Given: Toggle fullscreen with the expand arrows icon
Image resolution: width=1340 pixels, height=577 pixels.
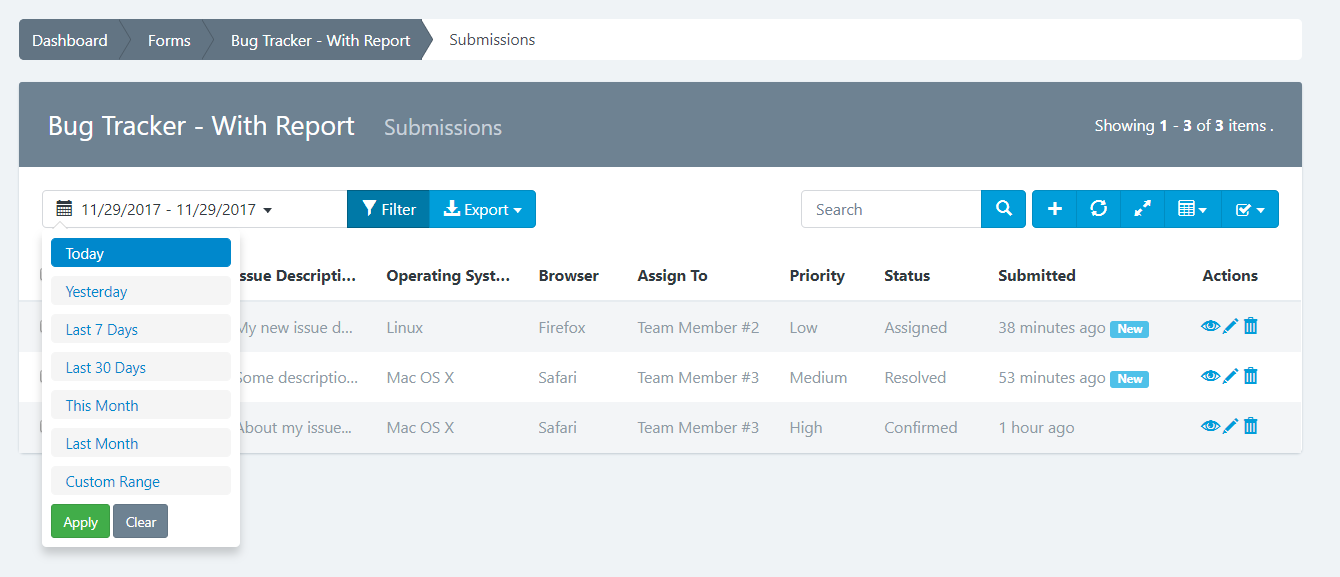Looking at the screenshot, I should [x=1142, y=209].
